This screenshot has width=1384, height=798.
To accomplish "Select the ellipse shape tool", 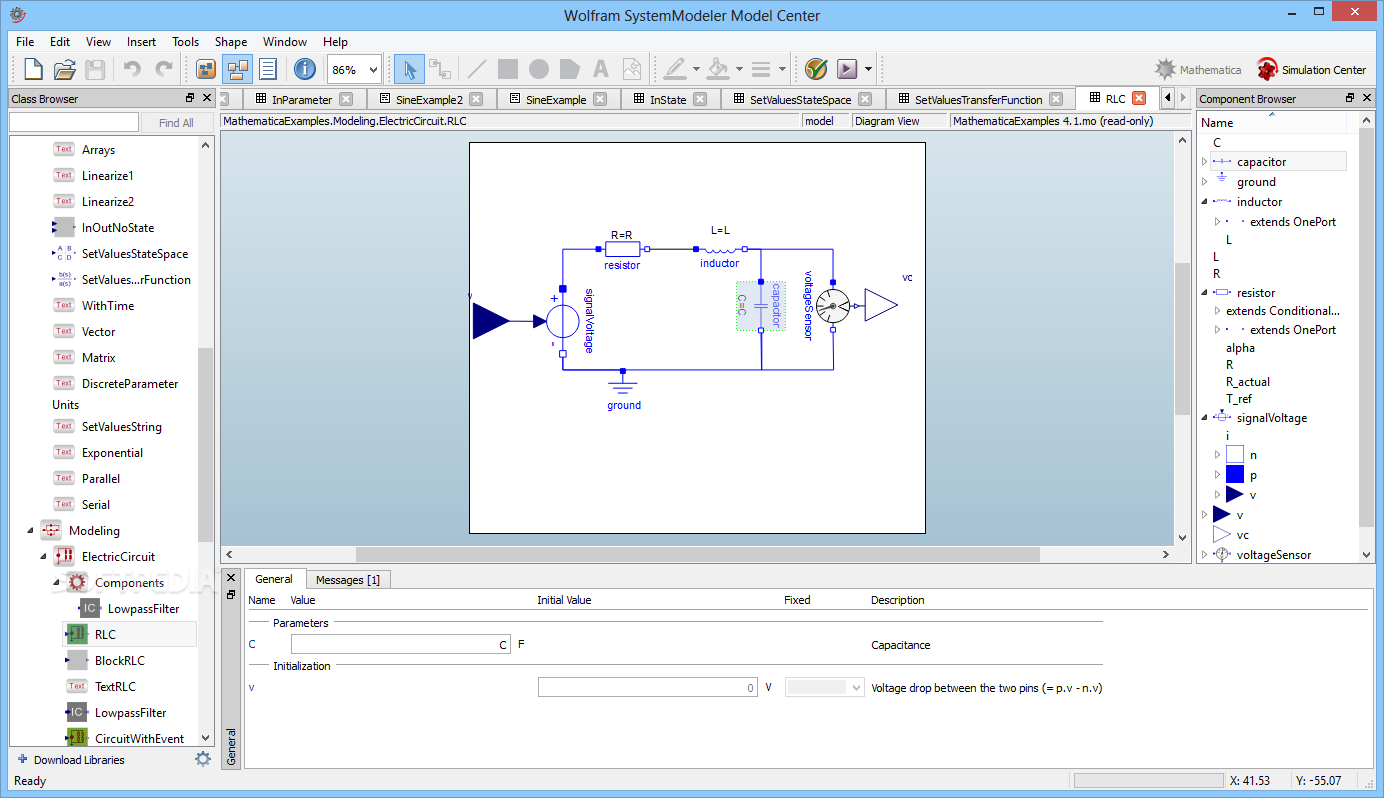I will pyautogui.click(x=539, y=69).
